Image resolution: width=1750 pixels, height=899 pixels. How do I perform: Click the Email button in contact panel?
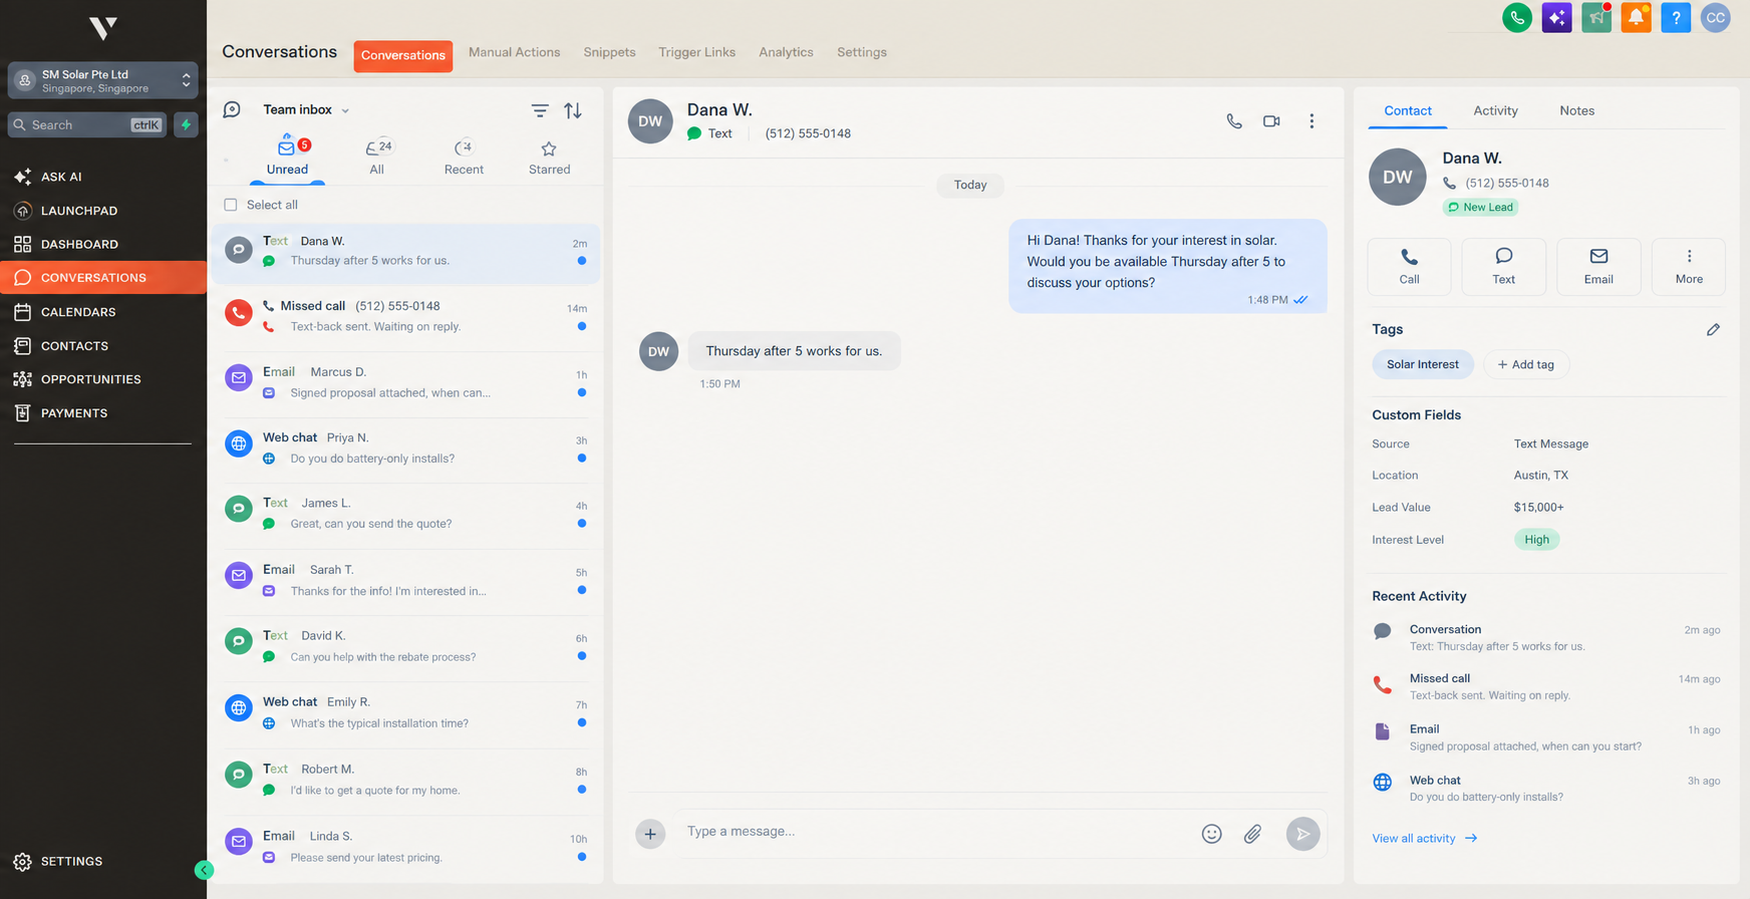tap(1598, 267)
